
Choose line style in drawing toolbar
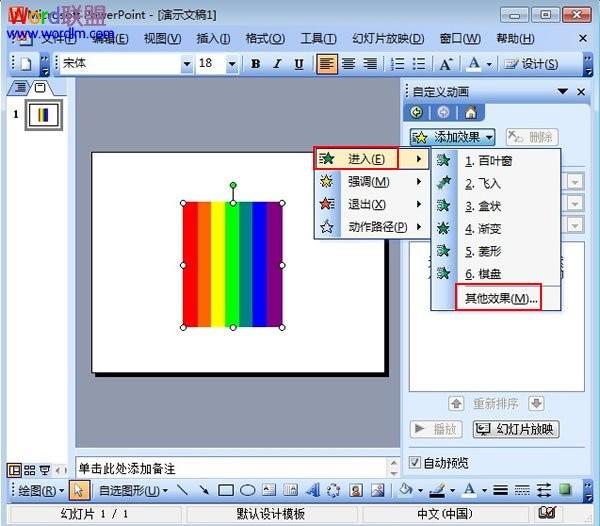[501, 490]
